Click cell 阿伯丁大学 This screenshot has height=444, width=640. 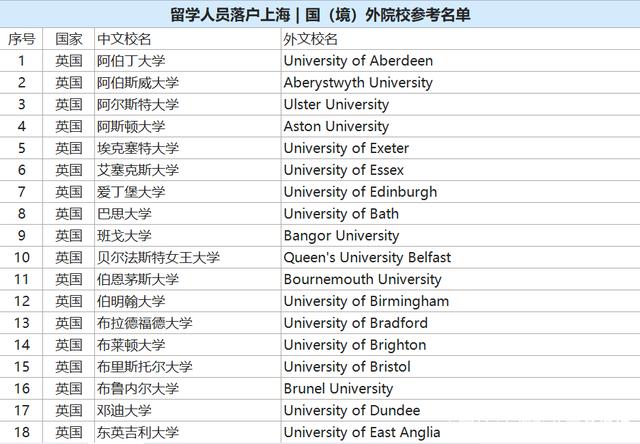(x=188, y=61)
